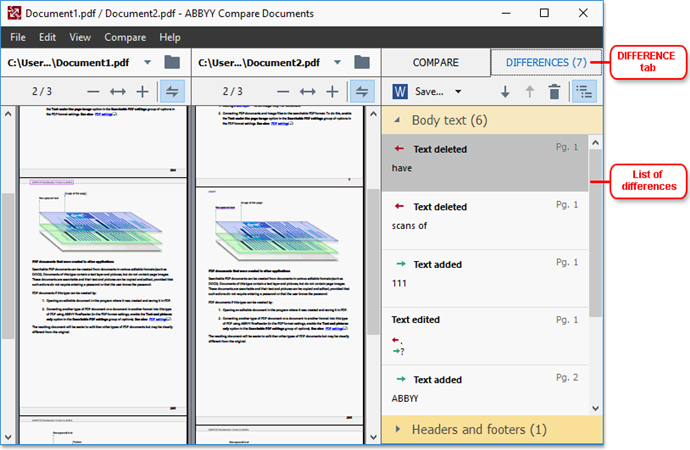Image resolution: width=690 pixels, height=450 pixels.
Task: Click Document1 page counter 2 / 3
Action: click(x=42, y=91)
